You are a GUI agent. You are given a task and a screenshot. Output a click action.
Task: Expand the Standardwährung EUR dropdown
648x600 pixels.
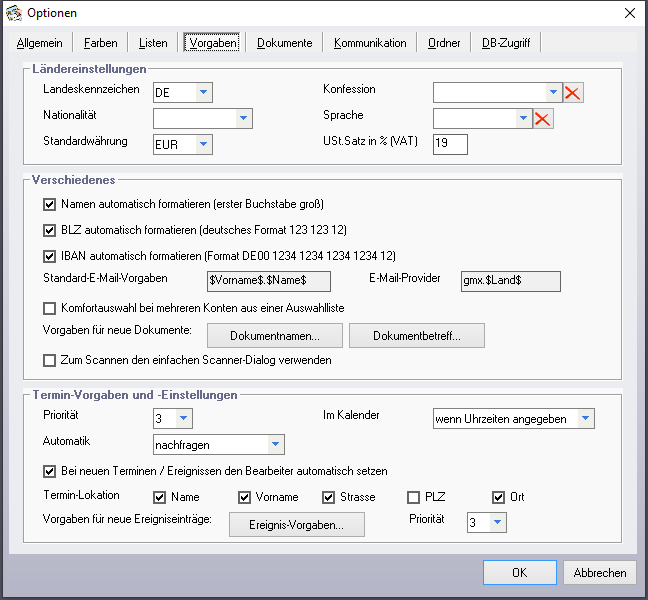(203, 145)
